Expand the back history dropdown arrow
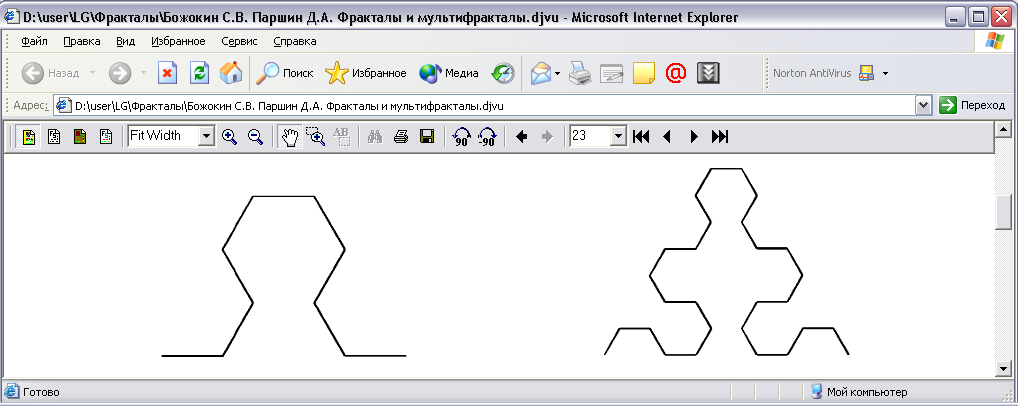The image size is (1018, 406). pos(92,73)
